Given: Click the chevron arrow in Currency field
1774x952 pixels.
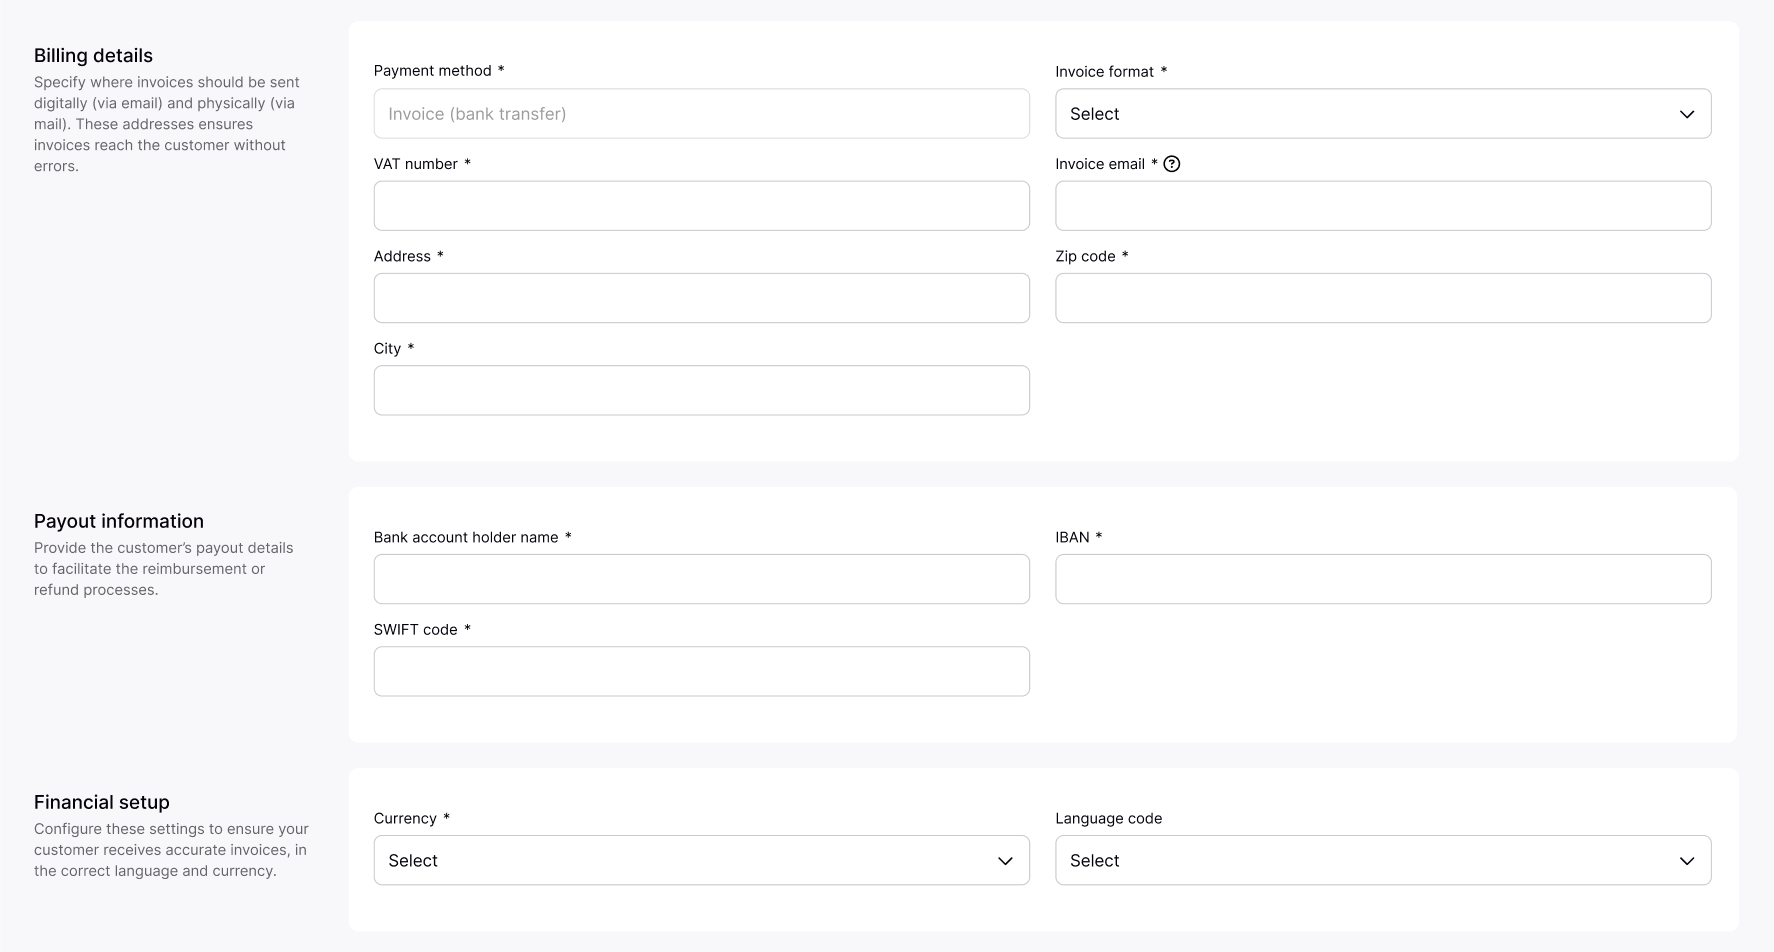Looking at the screenshot, I should tap(1005, 861).
